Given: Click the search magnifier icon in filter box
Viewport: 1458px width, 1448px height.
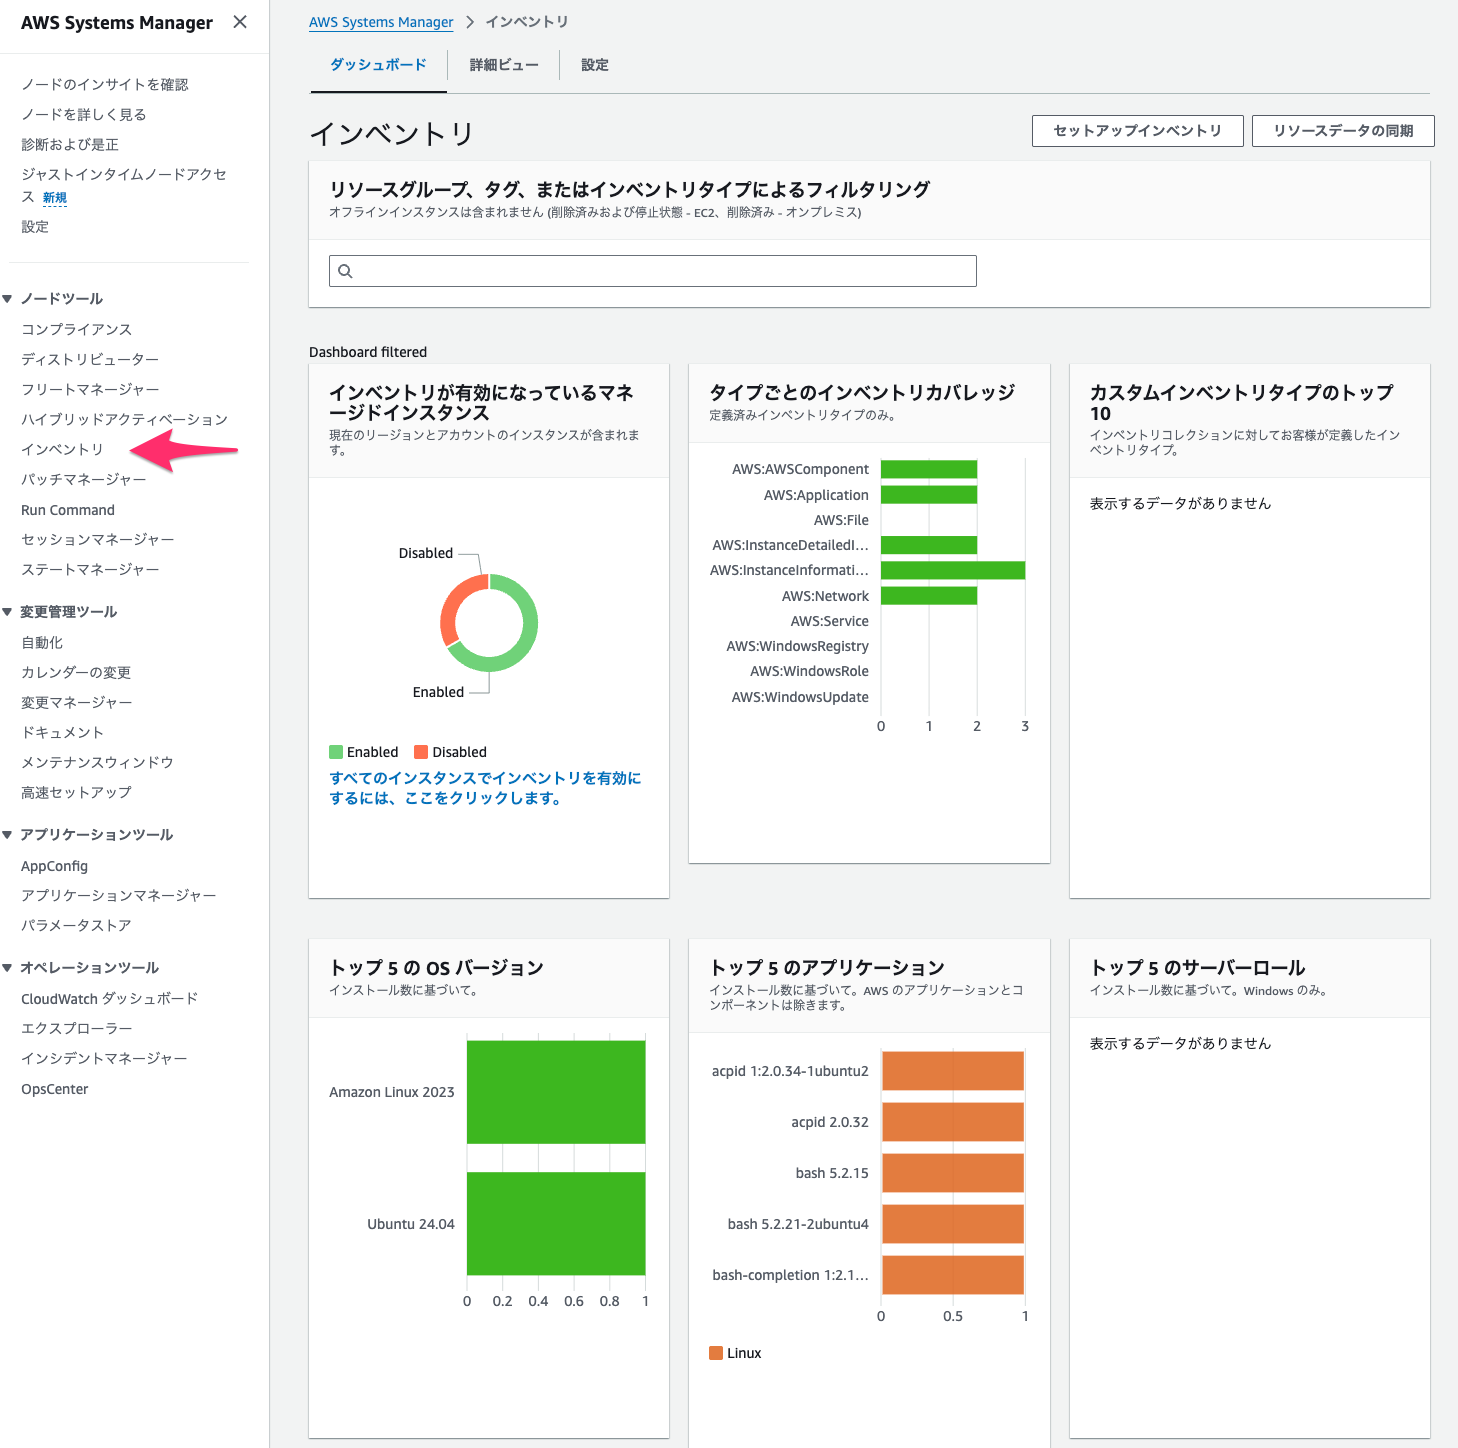Looking at the screenshot, I should [x=345, y=271].
